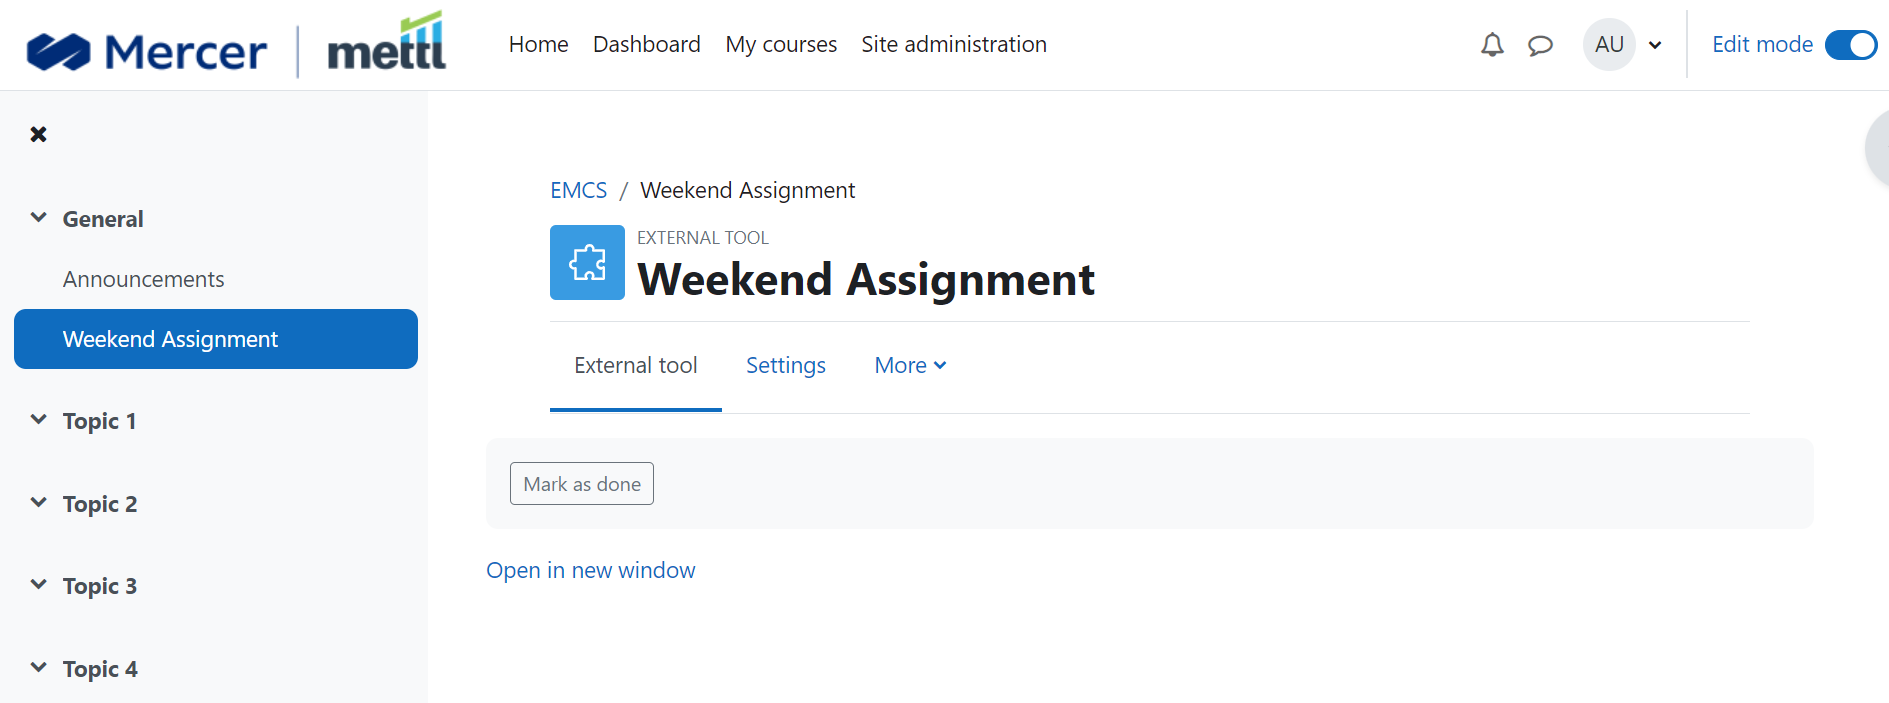Select Announcements in the course index
The width and height of the screenshot is (1889, 703).
tap(144, 279)
